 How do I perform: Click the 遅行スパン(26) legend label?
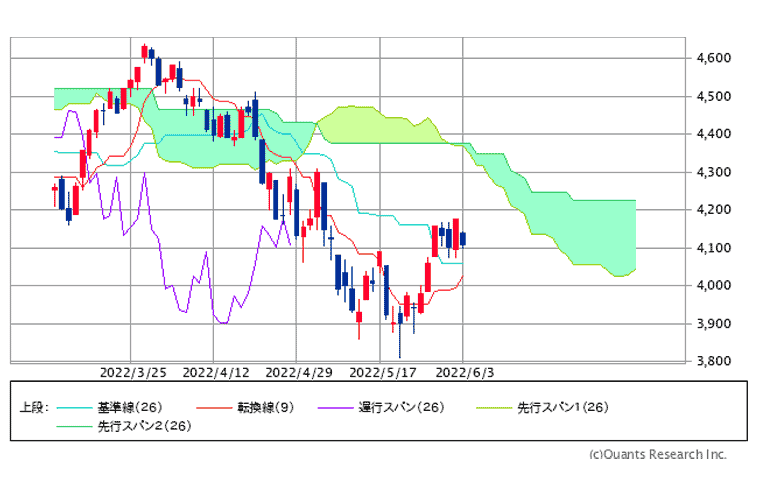[401, 407]
